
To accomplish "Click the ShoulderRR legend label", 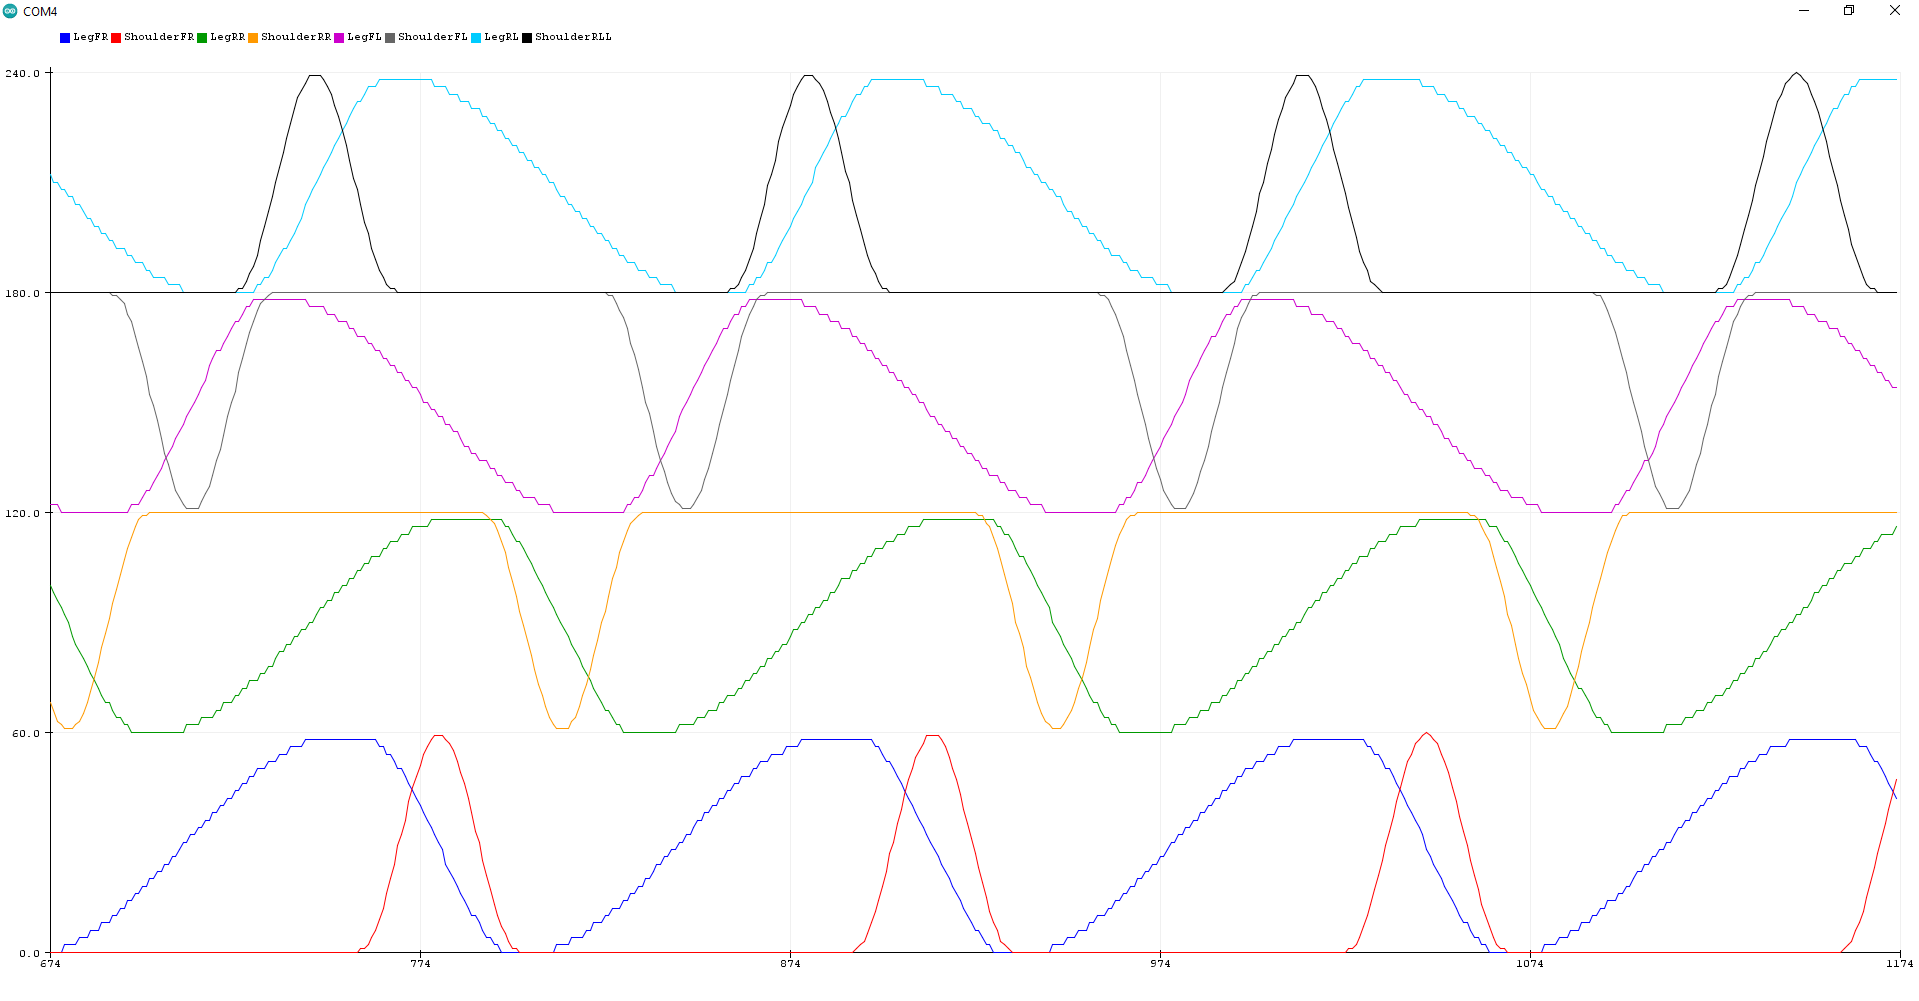I will point(296,37).
